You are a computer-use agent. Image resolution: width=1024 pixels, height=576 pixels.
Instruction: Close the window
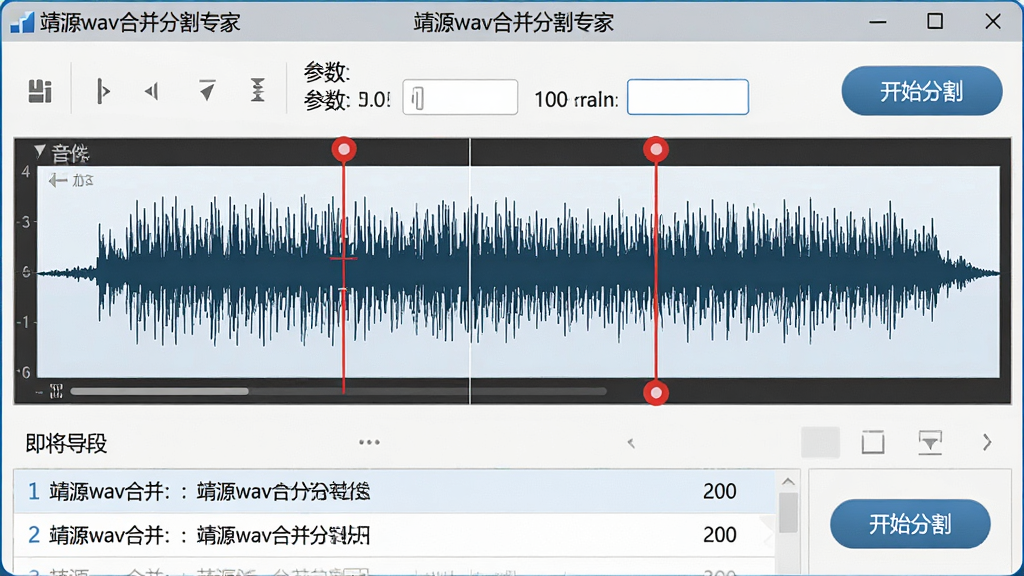click(x=993, y=22)
